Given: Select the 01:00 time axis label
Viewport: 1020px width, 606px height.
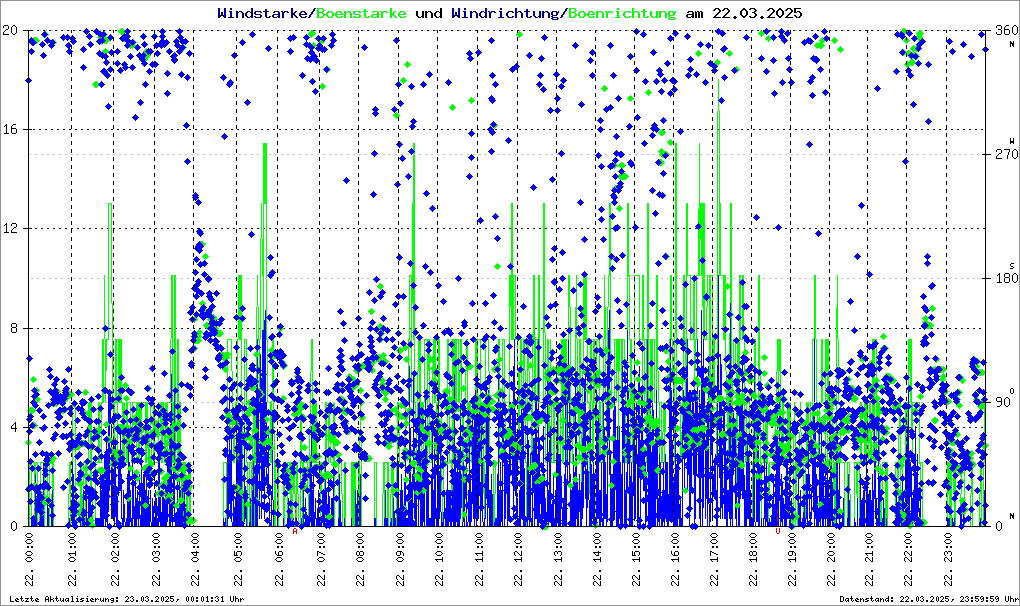Looking at the screenshot, I should (72, 559).
